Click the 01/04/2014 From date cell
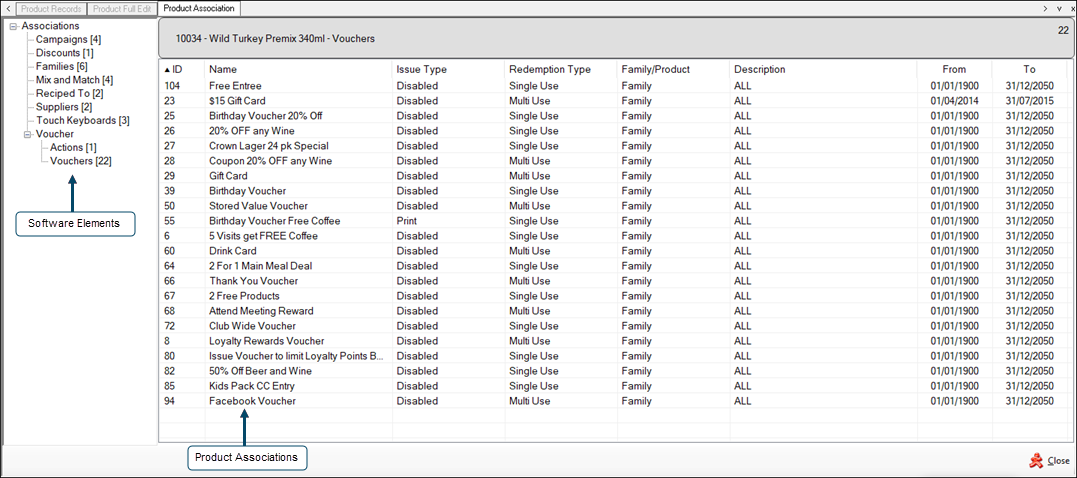 pos(954,101)
